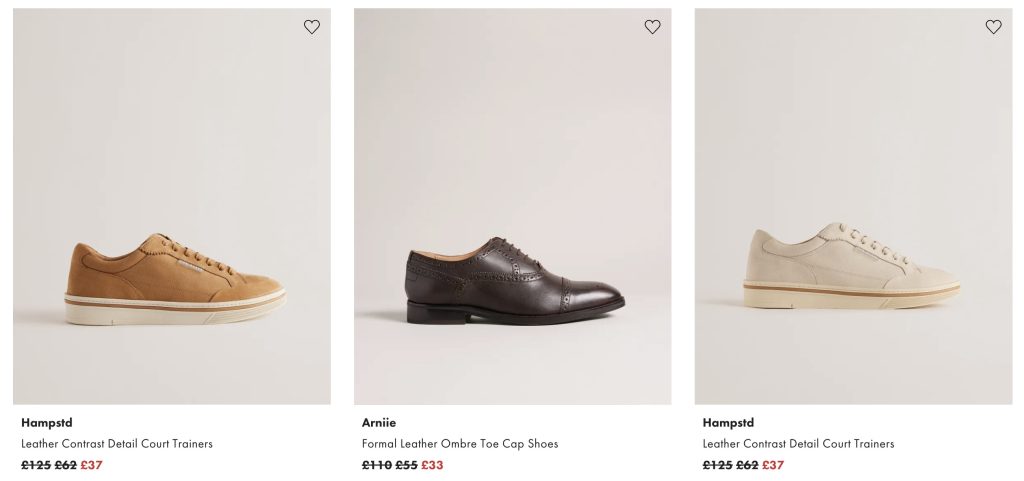Click the Hampstd name under the tan trainer
This screenshot has width=1024, height=481.
pos(47,423)
